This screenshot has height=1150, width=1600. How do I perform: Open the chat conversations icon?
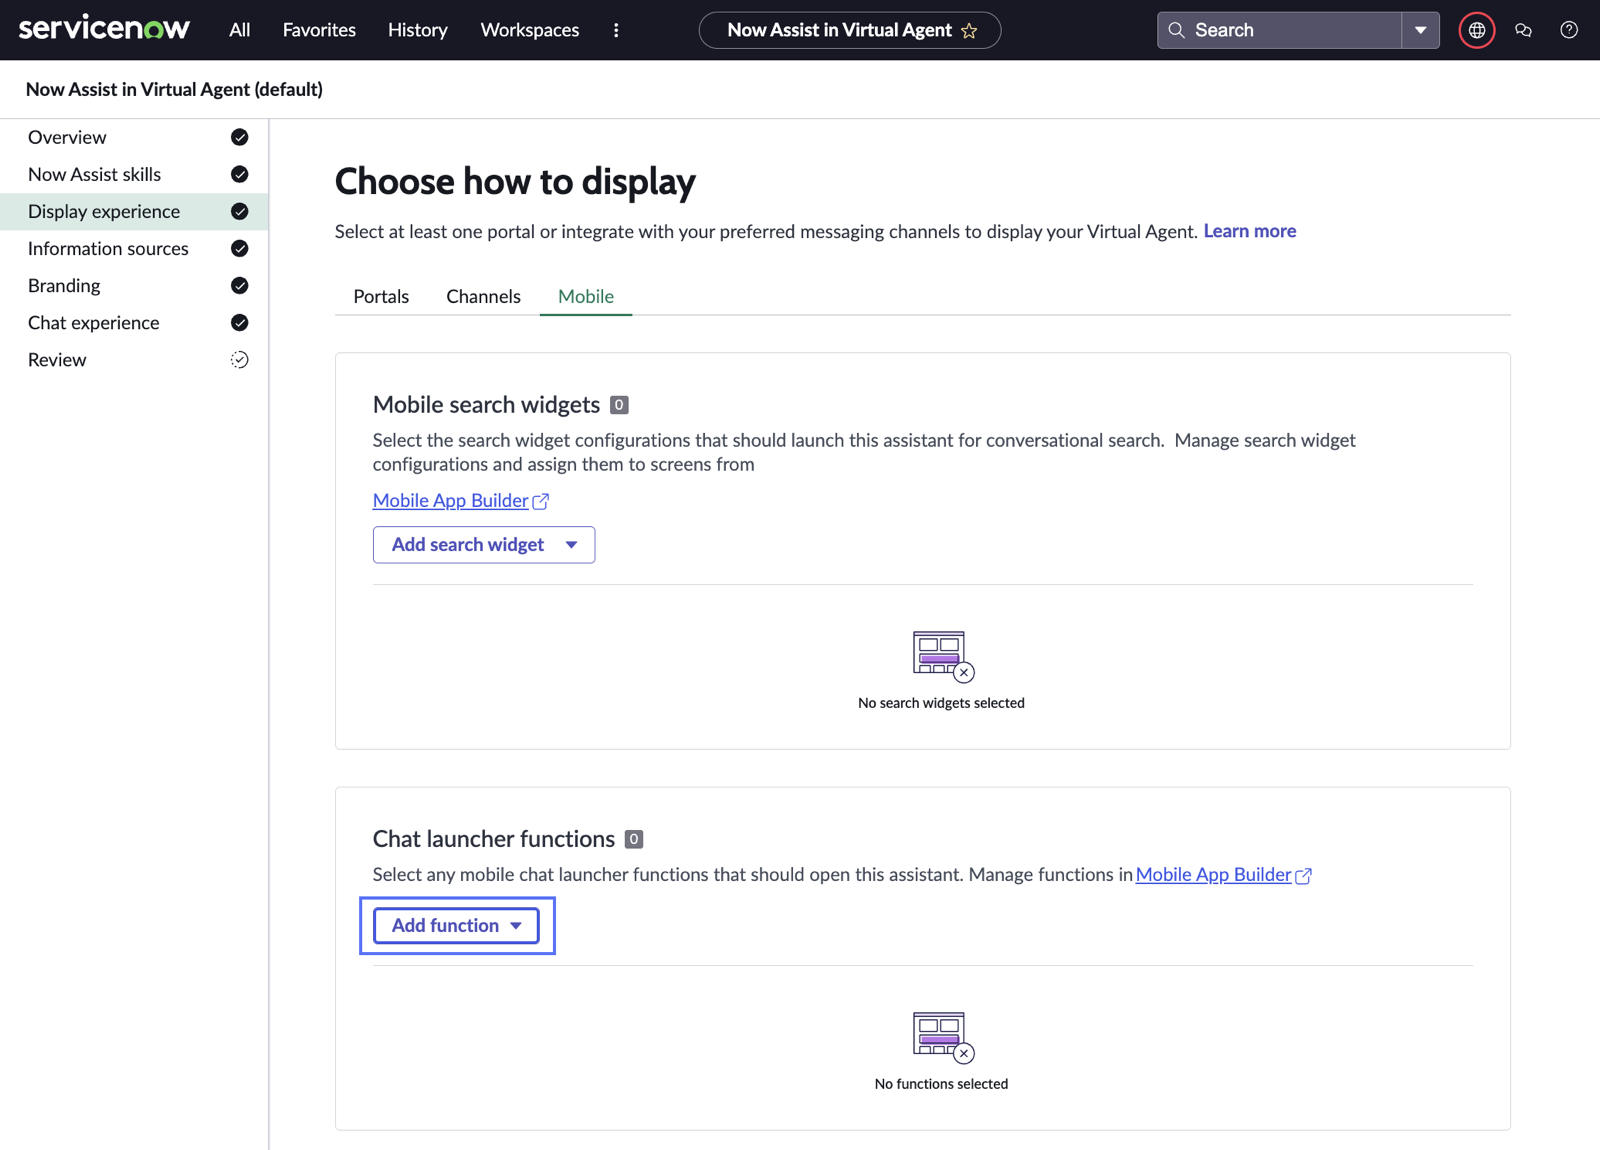(x=1523, y=30)
